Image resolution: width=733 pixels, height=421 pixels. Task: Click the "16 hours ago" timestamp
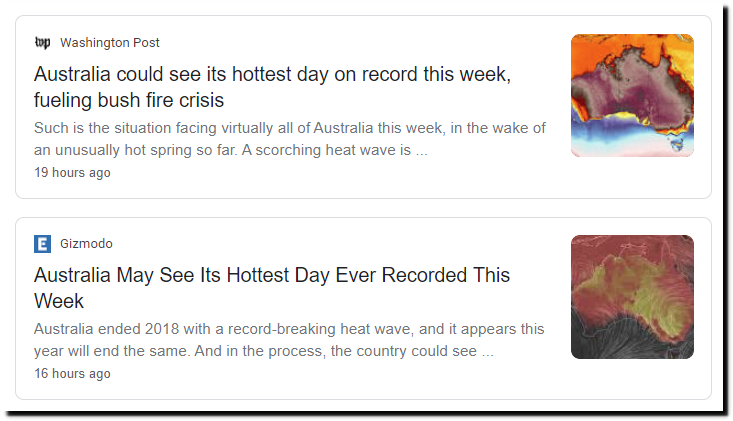[72, 373]
